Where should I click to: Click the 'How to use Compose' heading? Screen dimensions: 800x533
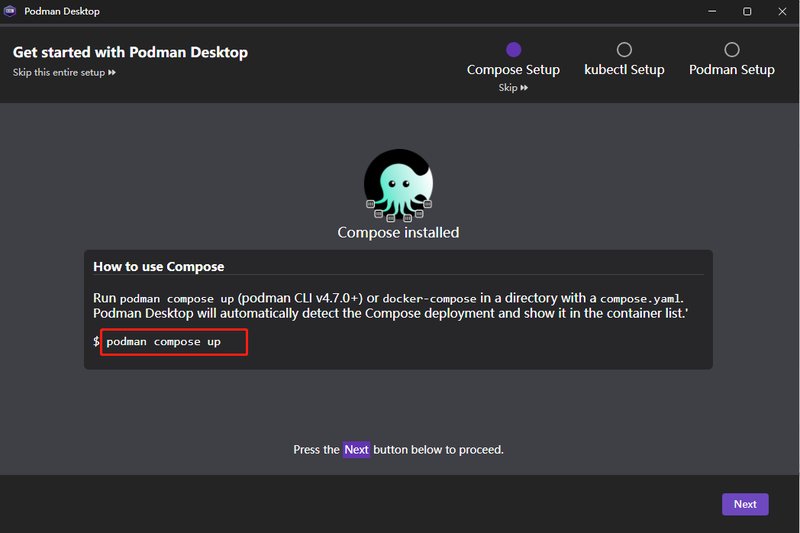pyautogui.click(x=158, y=267)
